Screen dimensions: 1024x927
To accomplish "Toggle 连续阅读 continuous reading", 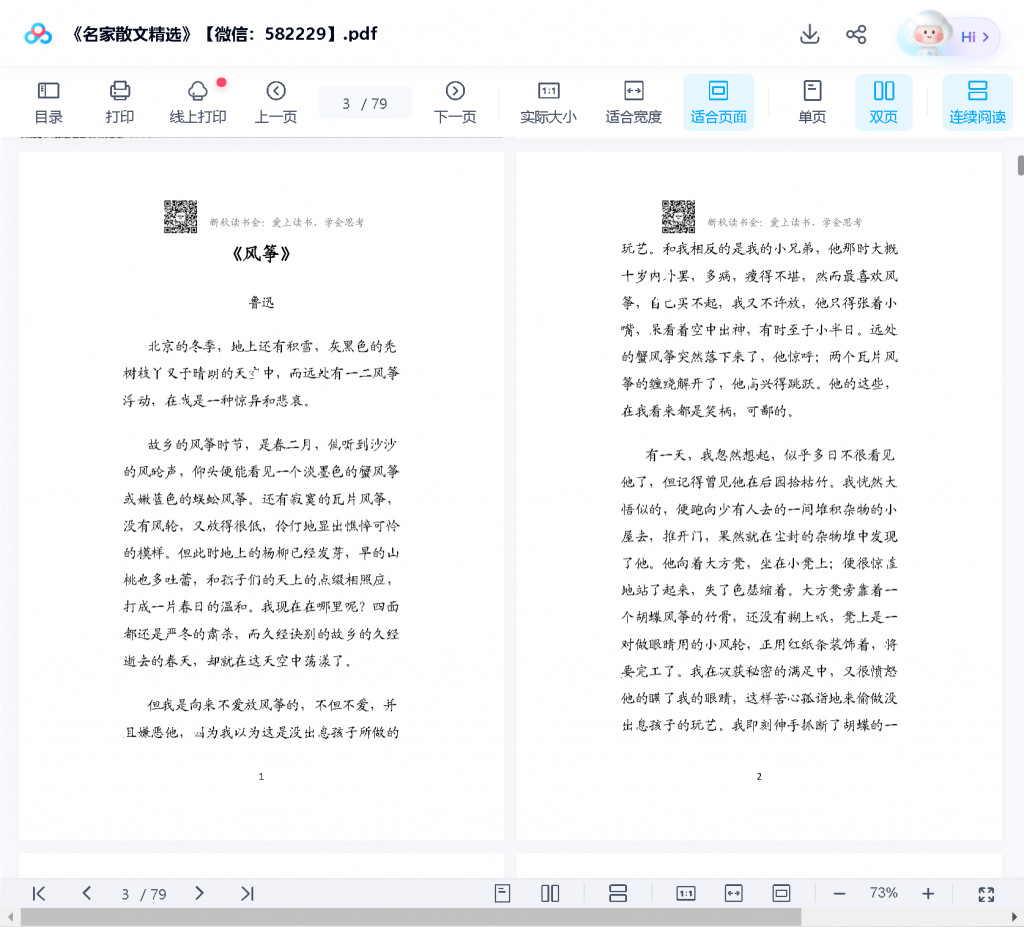I will click(978, 103).
